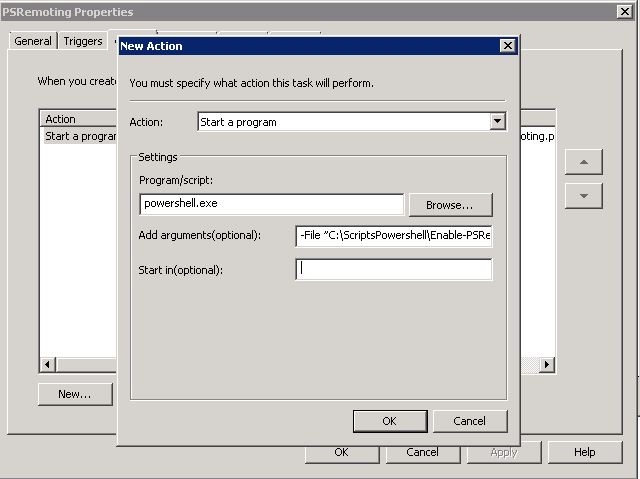Click the Add arguments field
The height and width of the screenshot is (479, 640).
click(x=393, y=235)
